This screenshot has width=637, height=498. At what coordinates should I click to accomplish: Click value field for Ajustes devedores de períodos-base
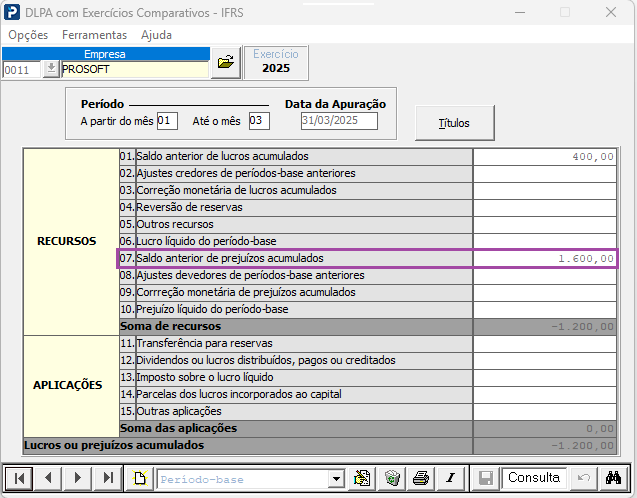pyautogui.click(x=545, y=276)
